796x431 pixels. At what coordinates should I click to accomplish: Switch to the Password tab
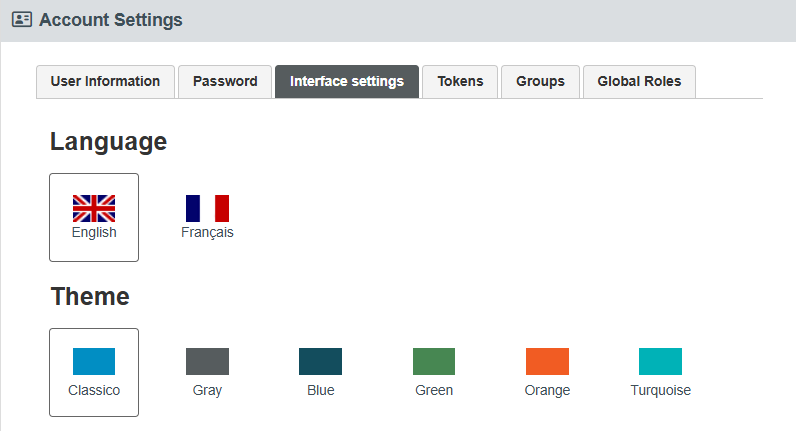[225, 82]
